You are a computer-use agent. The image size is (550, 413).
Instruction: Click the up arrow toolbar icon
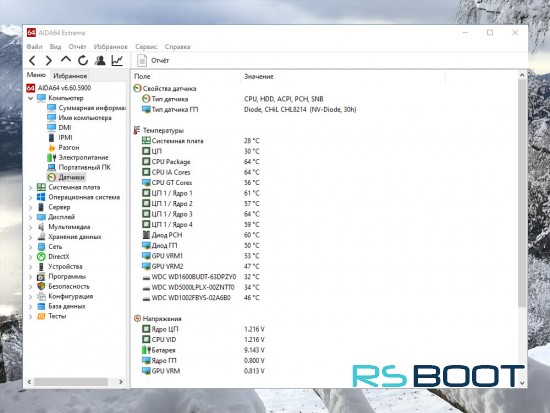[x=66, y=60]
